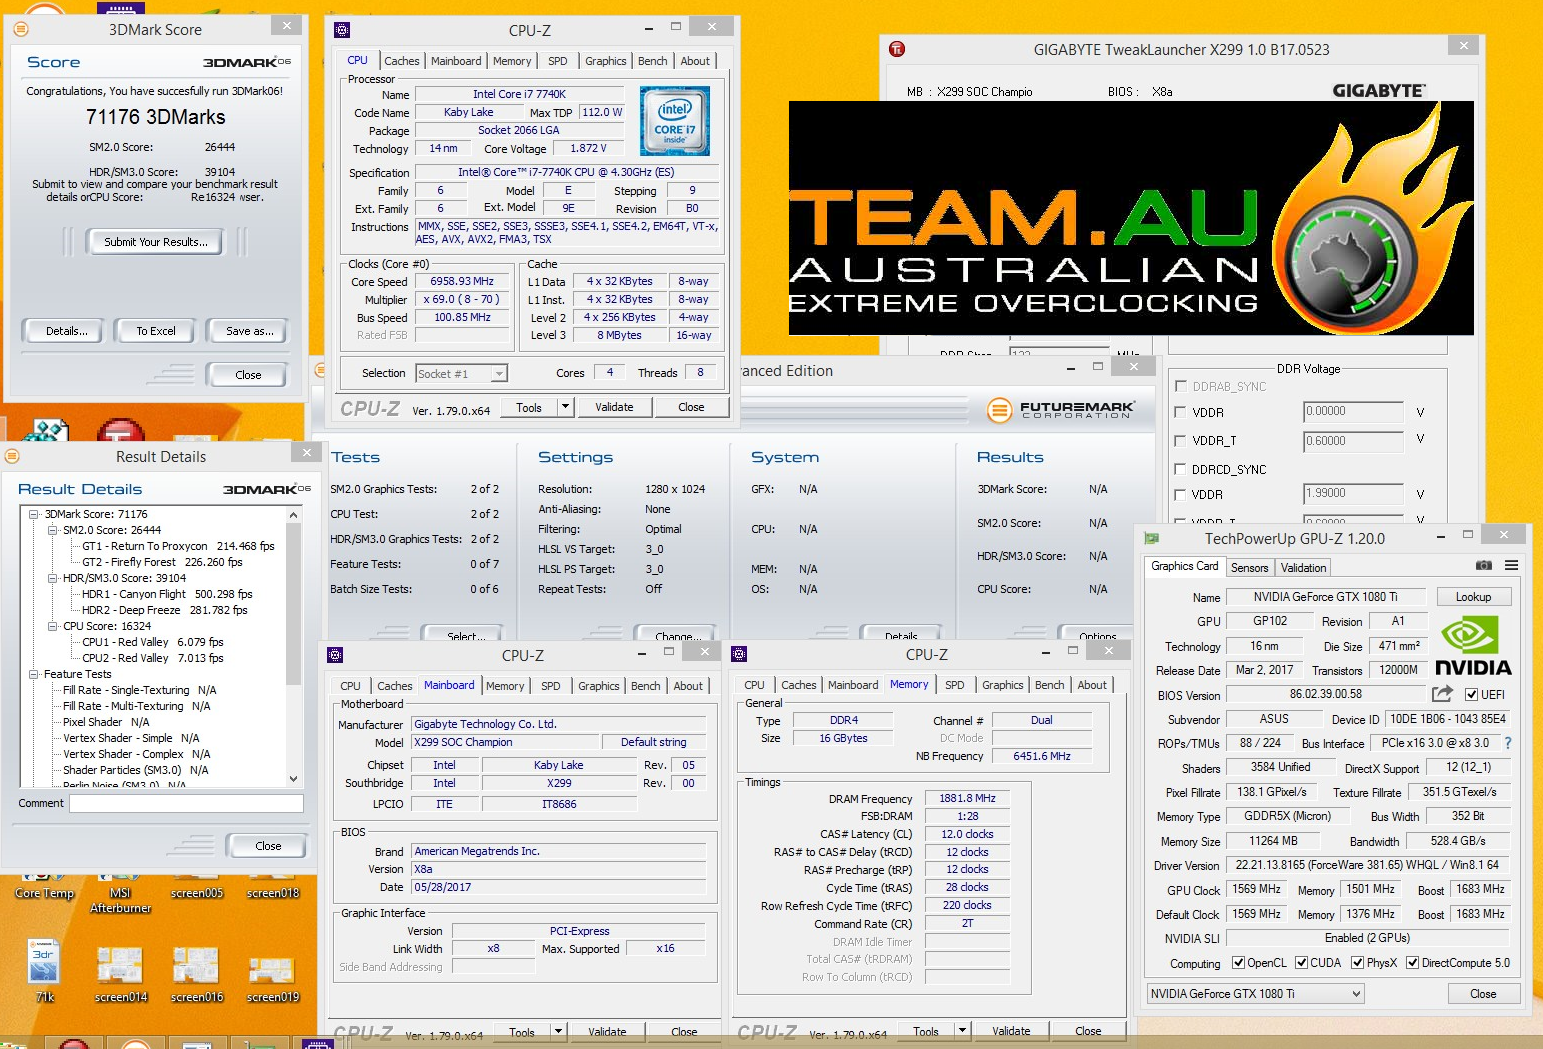The width and height of the screenshot is (1543, 1049).
Task: Click the Comment input field
Action: tap(186, 803)
